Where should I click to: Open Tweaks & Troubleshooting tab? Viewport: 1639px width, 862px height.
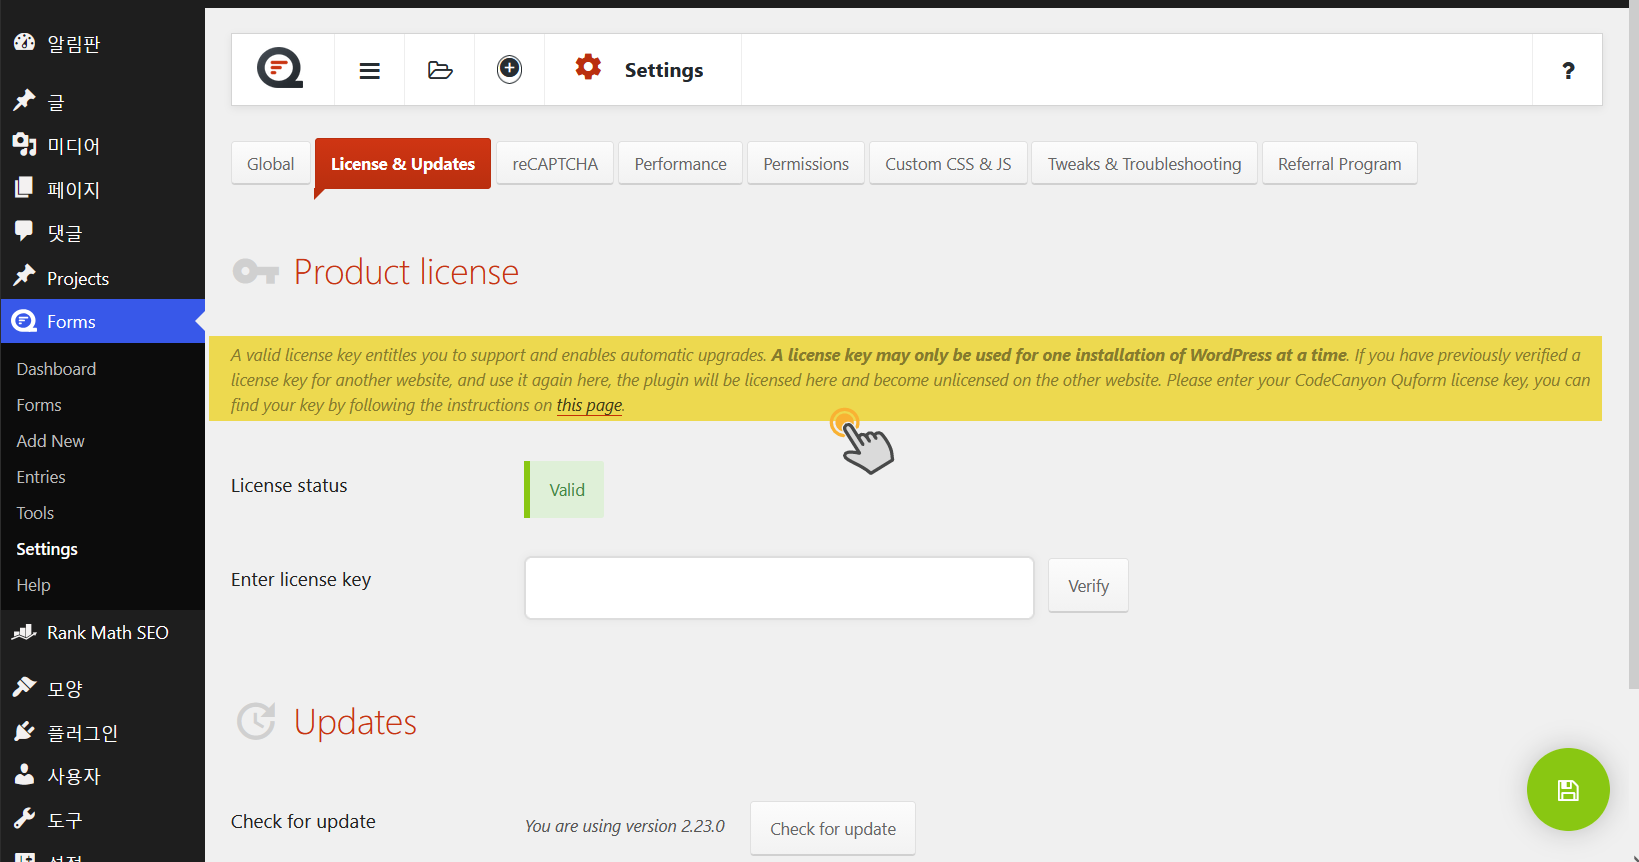[x=1144, y=163]
